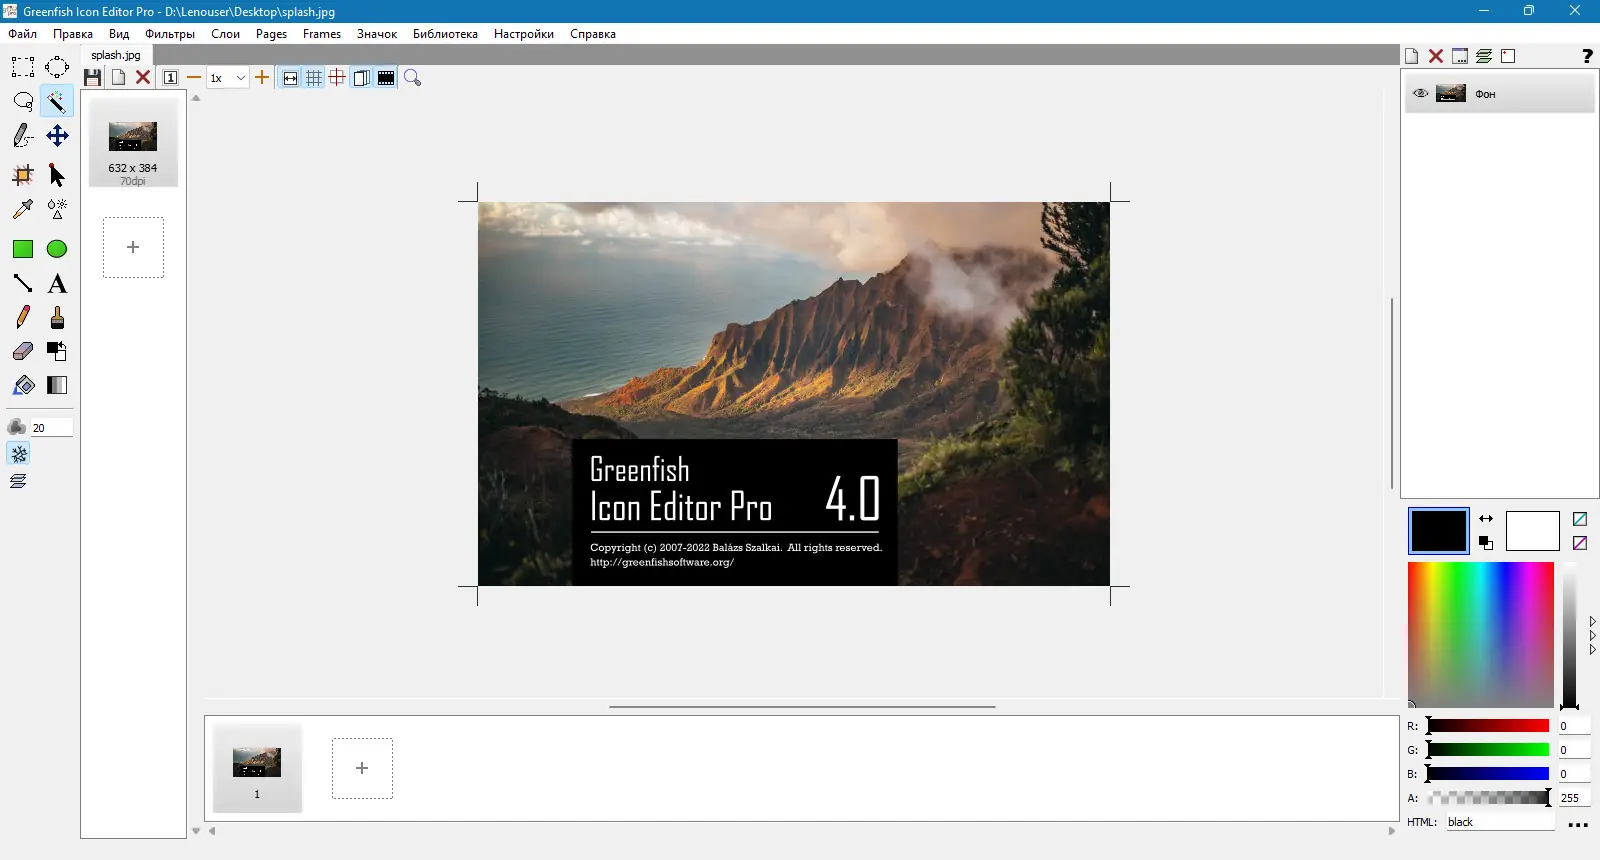Select the crop tool
The image size is (1600, 860).
(23, 176)
